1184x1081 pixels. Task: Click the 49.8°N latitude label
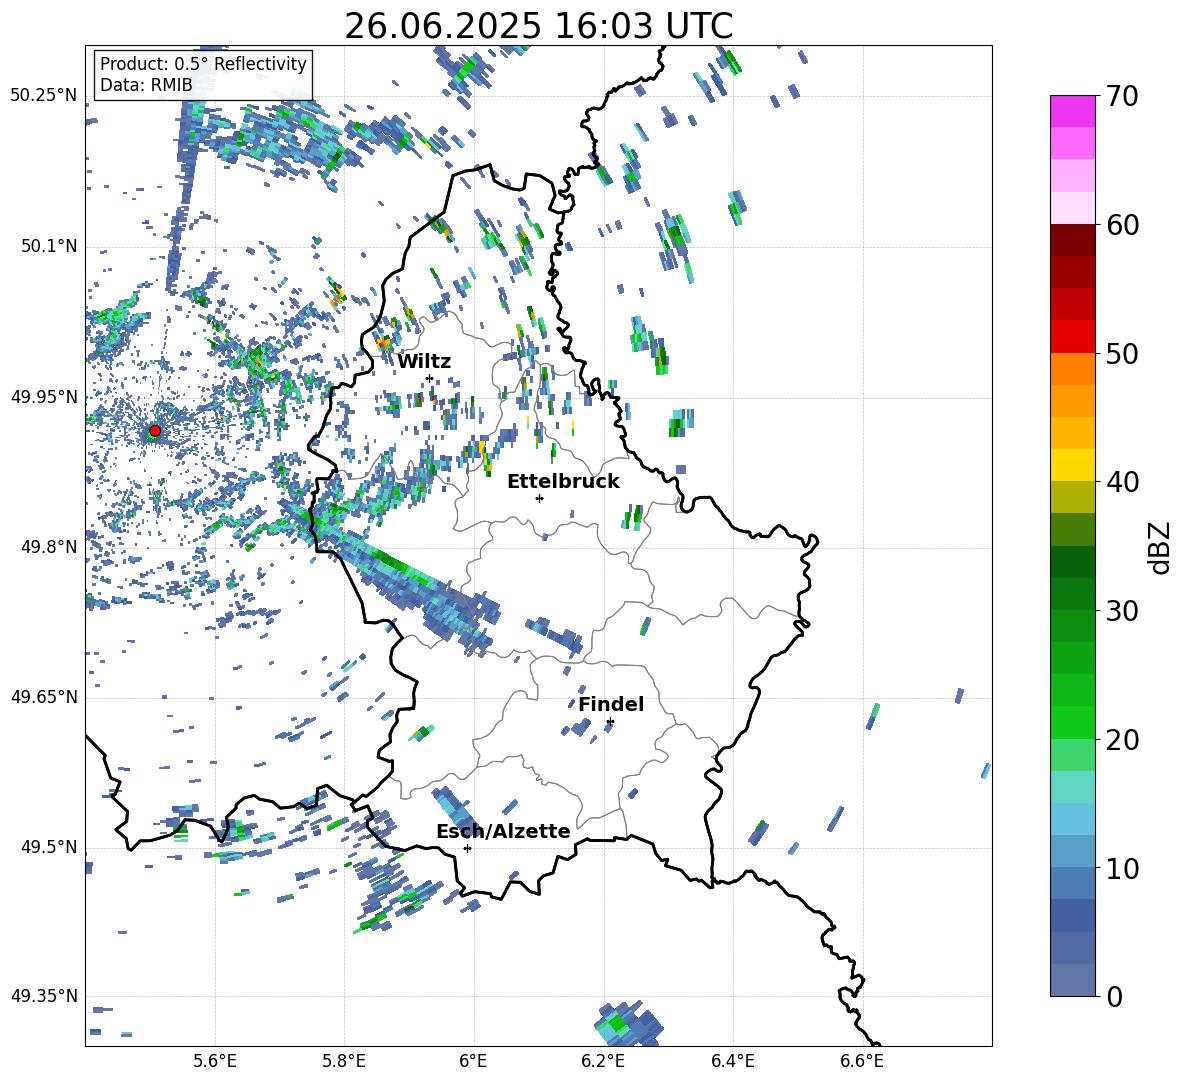coord(49,547)
